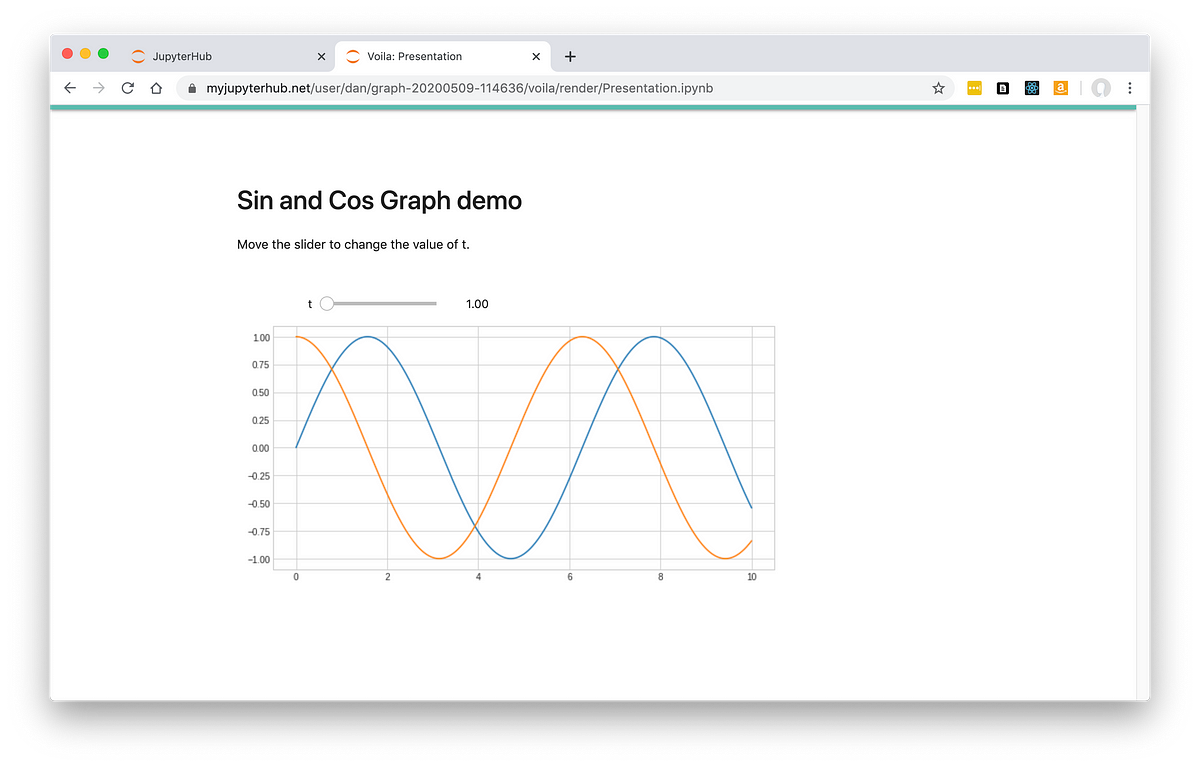Open Chrome's three-dot menu

click(x=1130, y=88)
